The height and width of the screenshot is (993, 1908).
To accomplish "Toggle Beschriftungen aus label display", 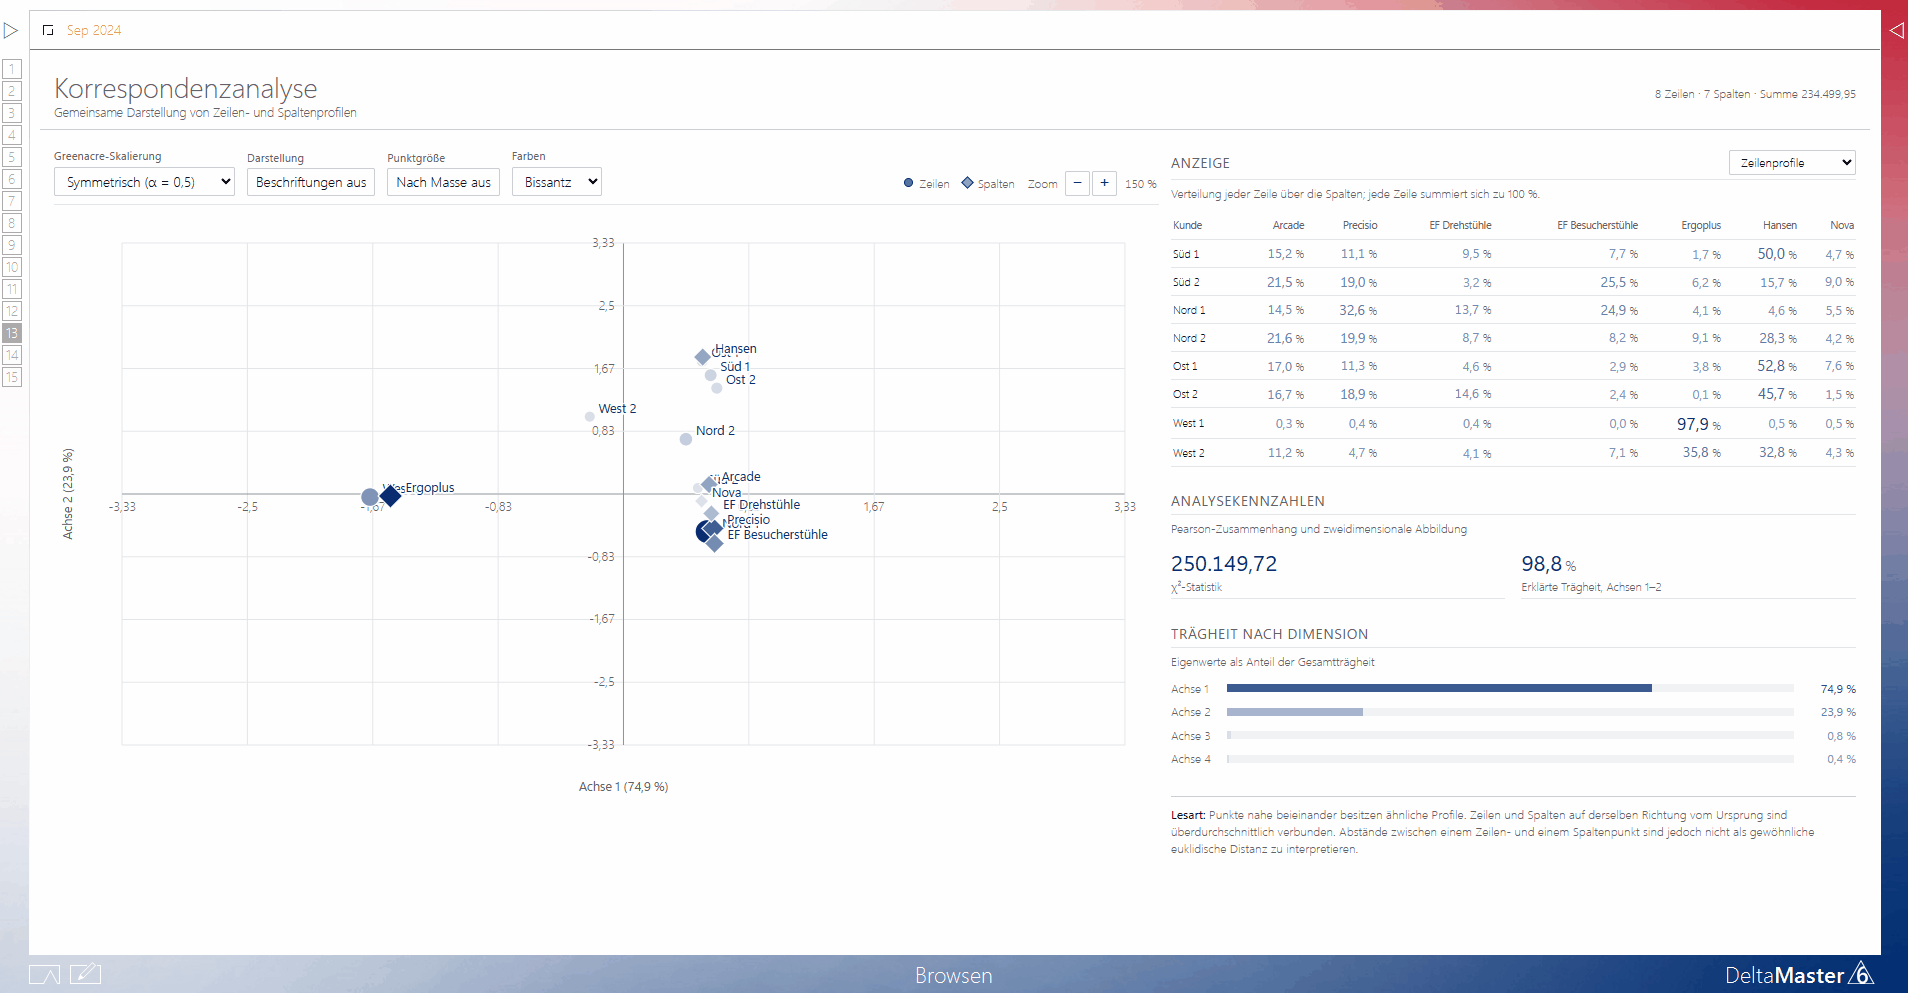I will tap(311, 182).
